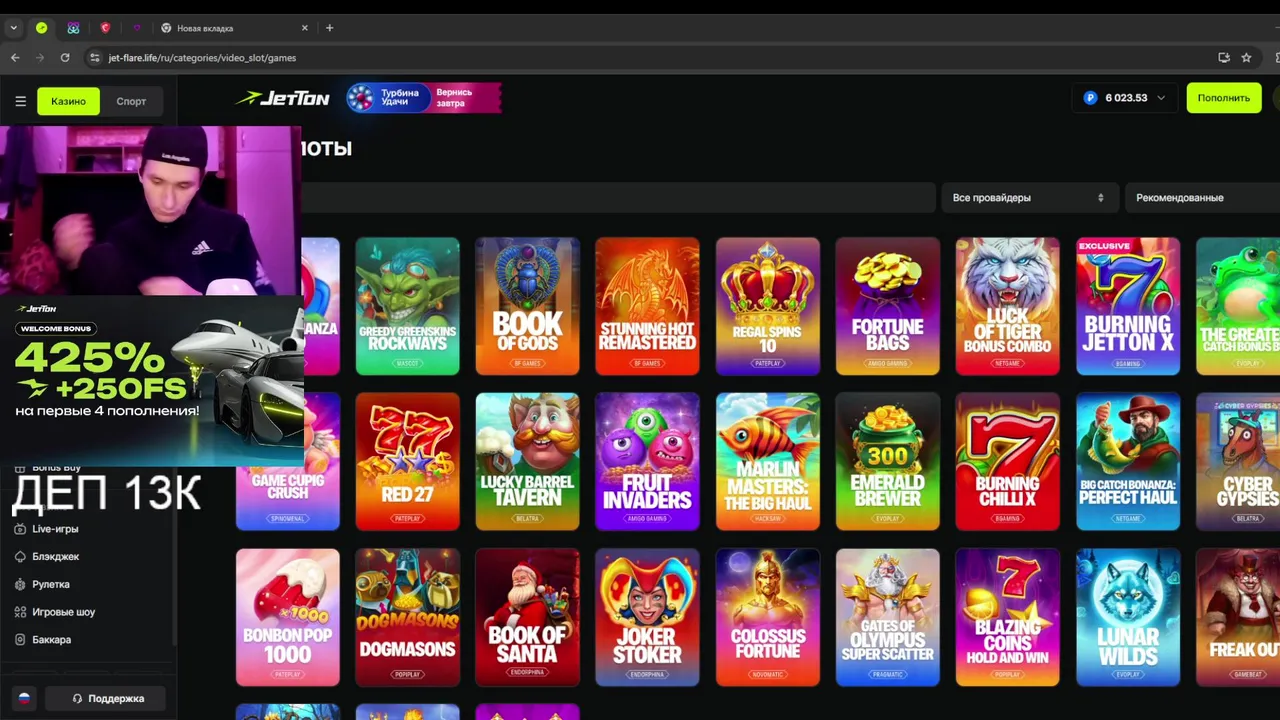The image size is (1280, 720).
Task: Switch to the red shield pinned tab
Action: pos(105,28)
